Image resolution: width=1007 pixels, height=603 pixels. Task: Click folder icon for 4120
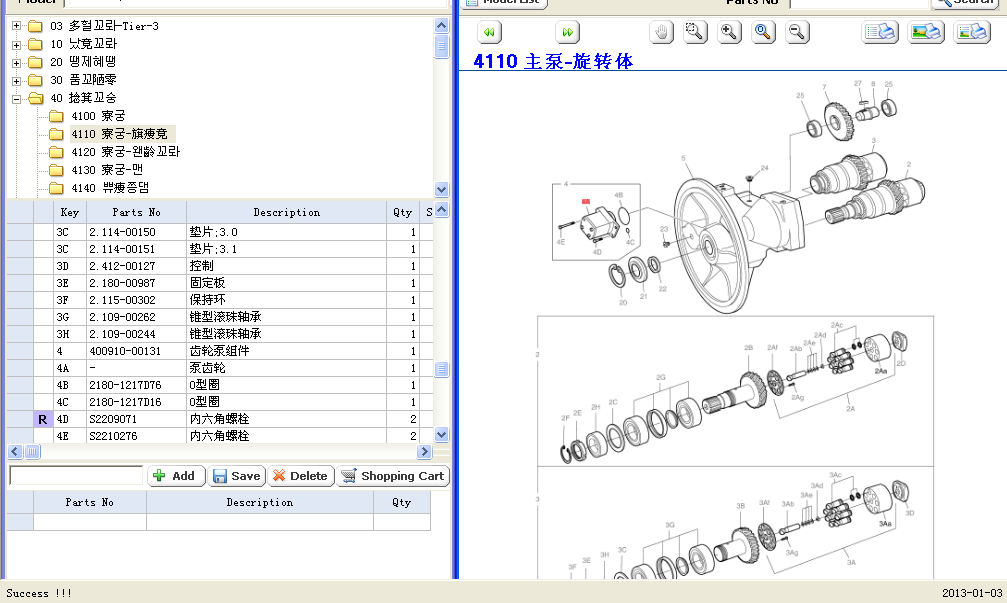57,152
